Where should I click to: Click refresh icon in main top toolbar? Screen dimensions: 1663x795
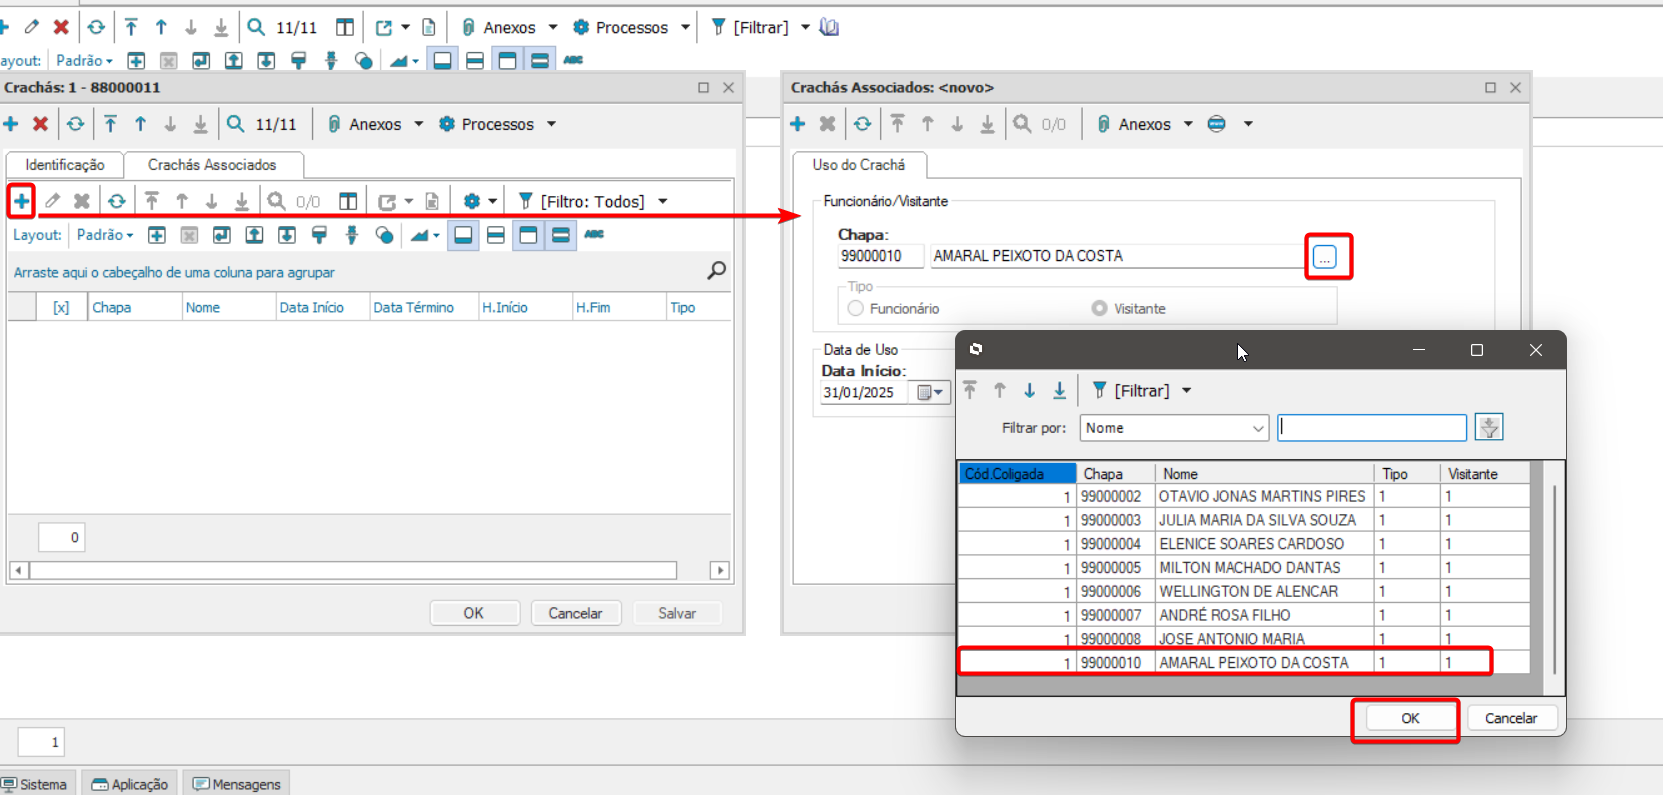pyautogui.click(x=96, y=27)
